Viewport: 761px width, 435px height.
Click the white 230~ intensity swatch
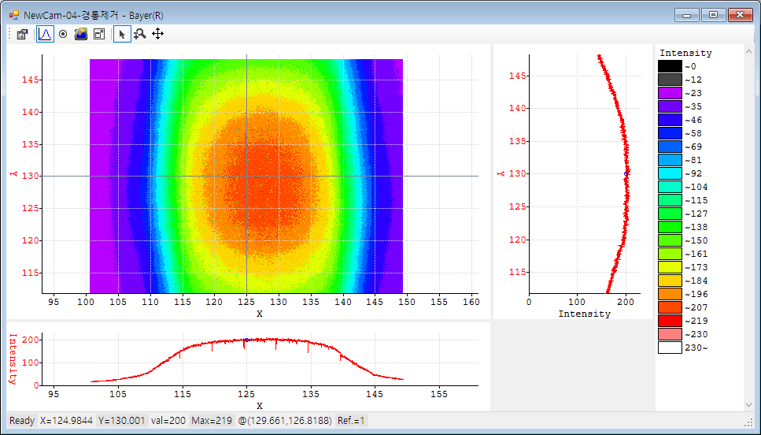click(x=670, y=348)
